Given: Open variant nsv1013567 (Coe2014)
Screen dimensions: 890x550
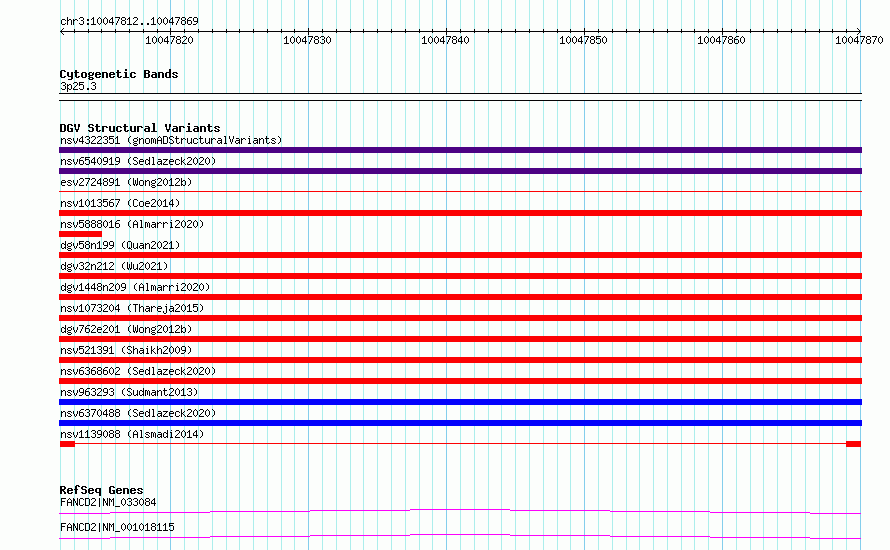Looking at the screenshot, I should [120, 203].
